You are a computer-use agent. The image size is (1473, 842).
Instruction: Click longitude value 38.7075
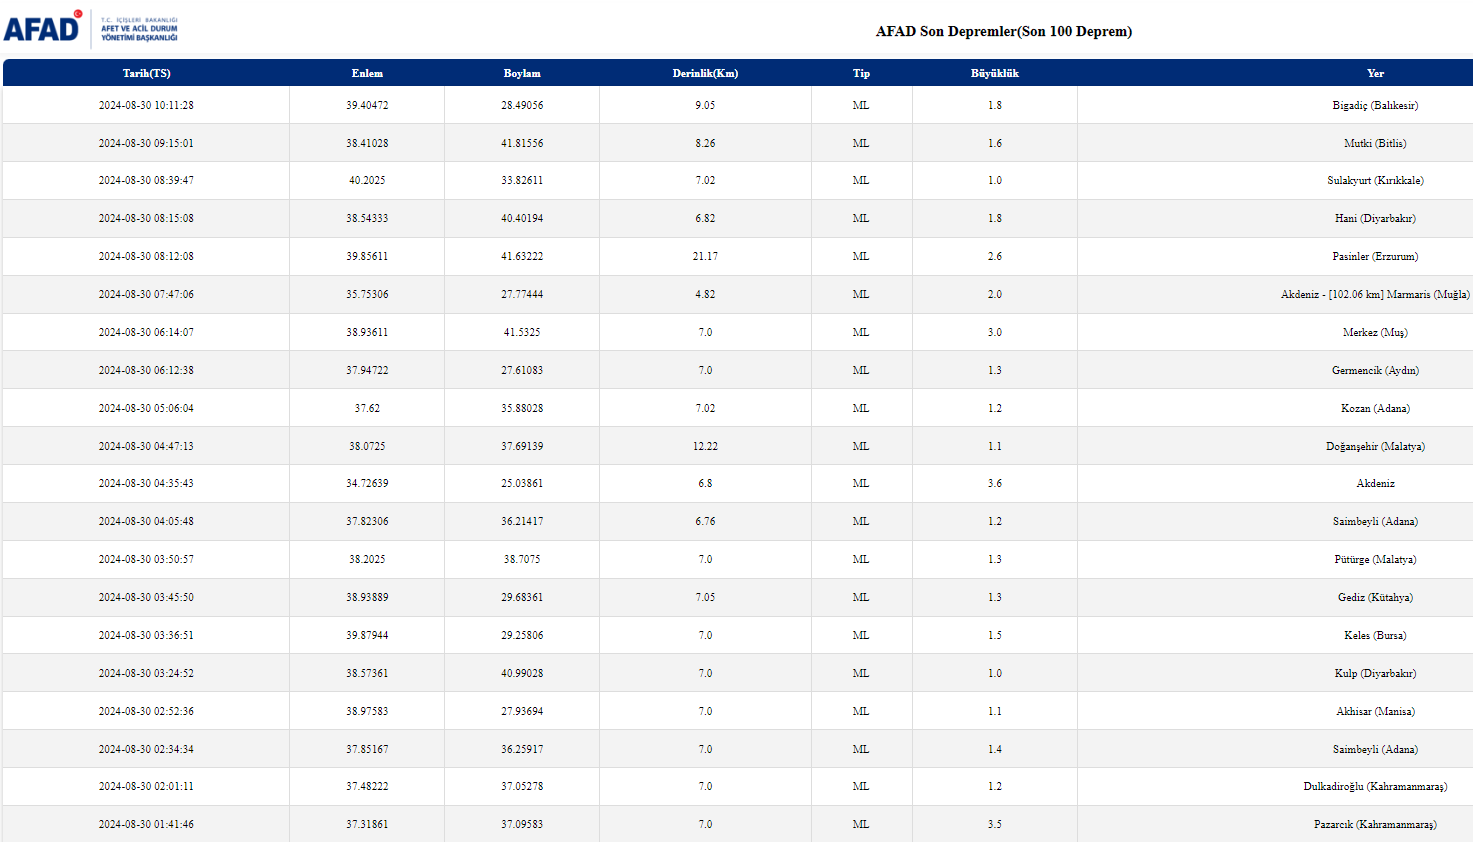[x=522, y=559]
